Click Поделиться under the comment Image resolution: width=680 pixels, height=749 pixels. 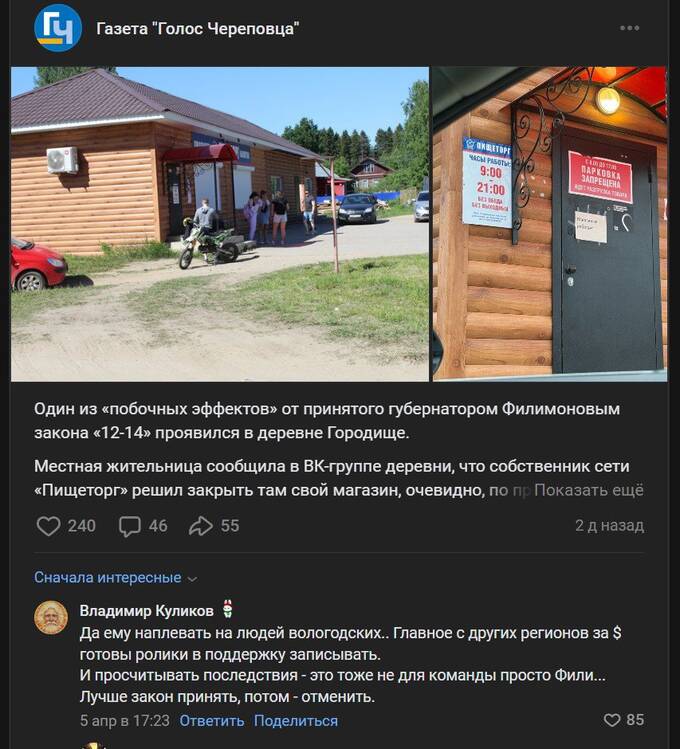coord(296,720)
